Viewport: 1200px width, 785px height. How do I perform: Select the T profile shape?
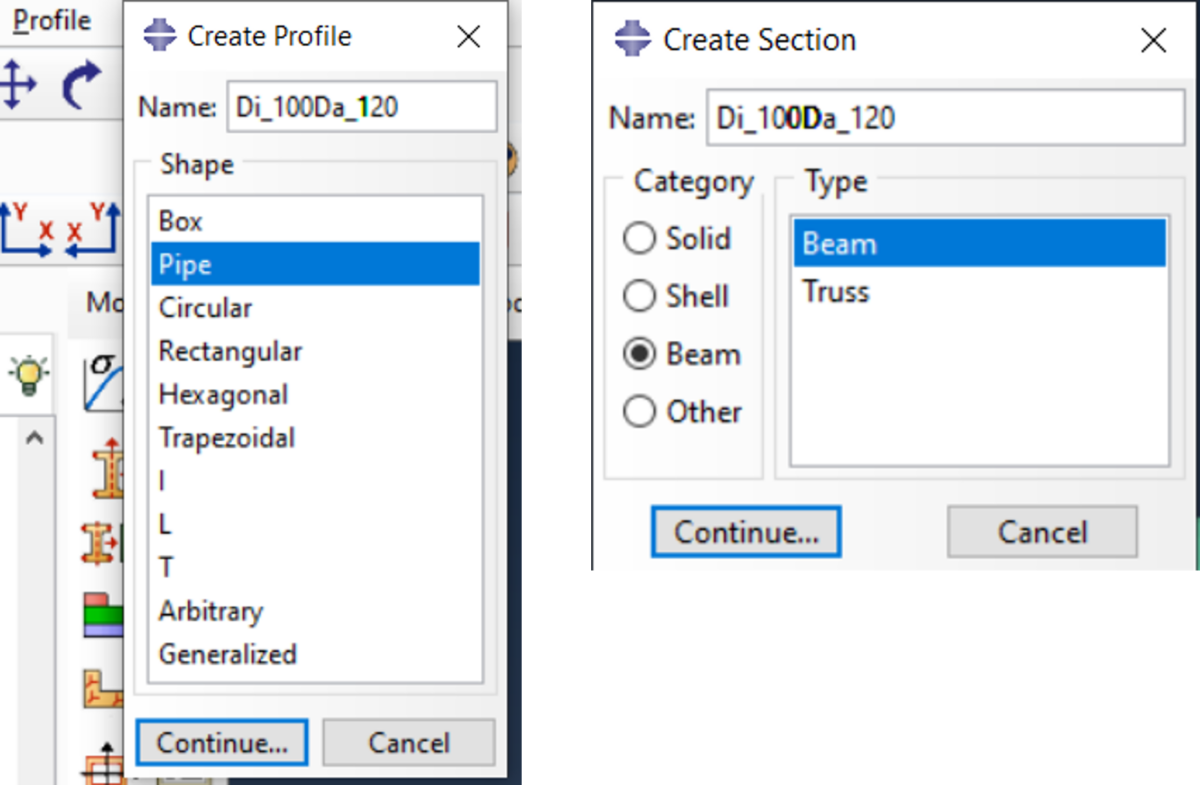point(315,567)
